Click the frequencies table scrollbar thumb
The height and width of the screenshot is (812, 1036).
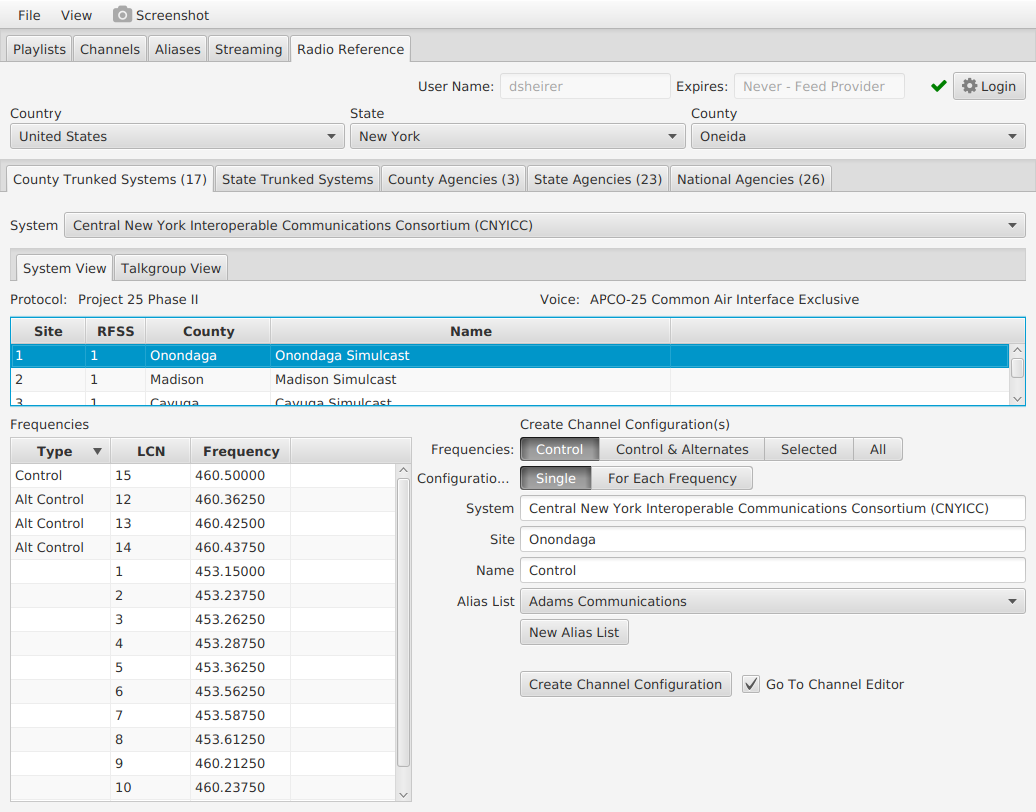[404, 622]
